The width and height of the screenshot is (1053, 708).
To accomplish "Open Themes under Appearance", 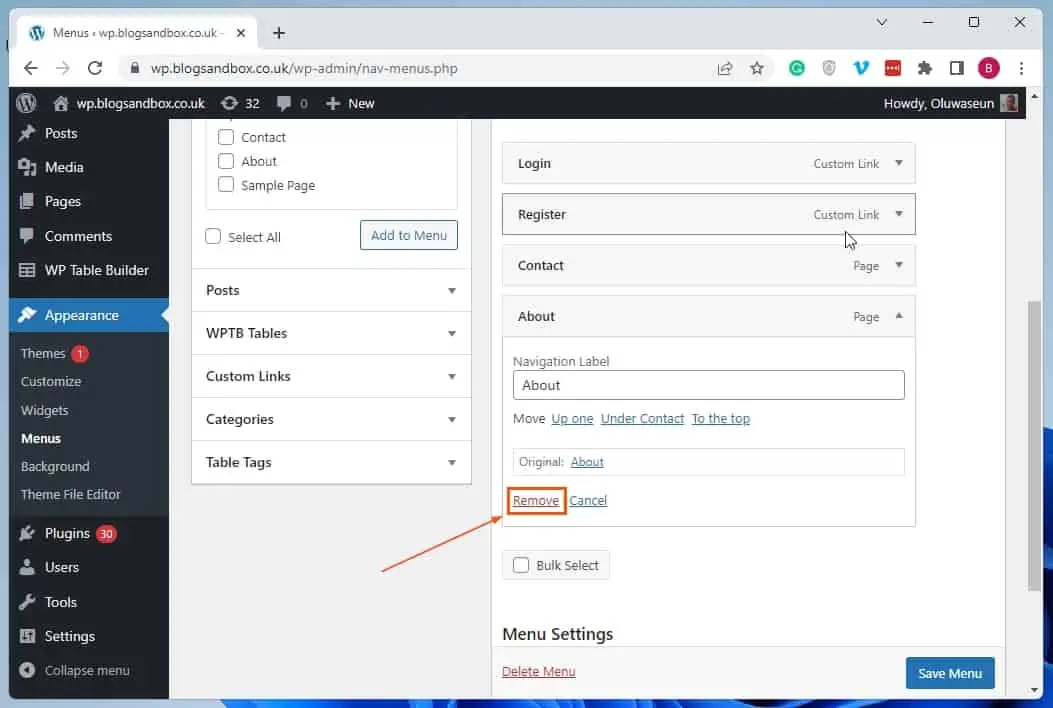I will coord(43,353).
